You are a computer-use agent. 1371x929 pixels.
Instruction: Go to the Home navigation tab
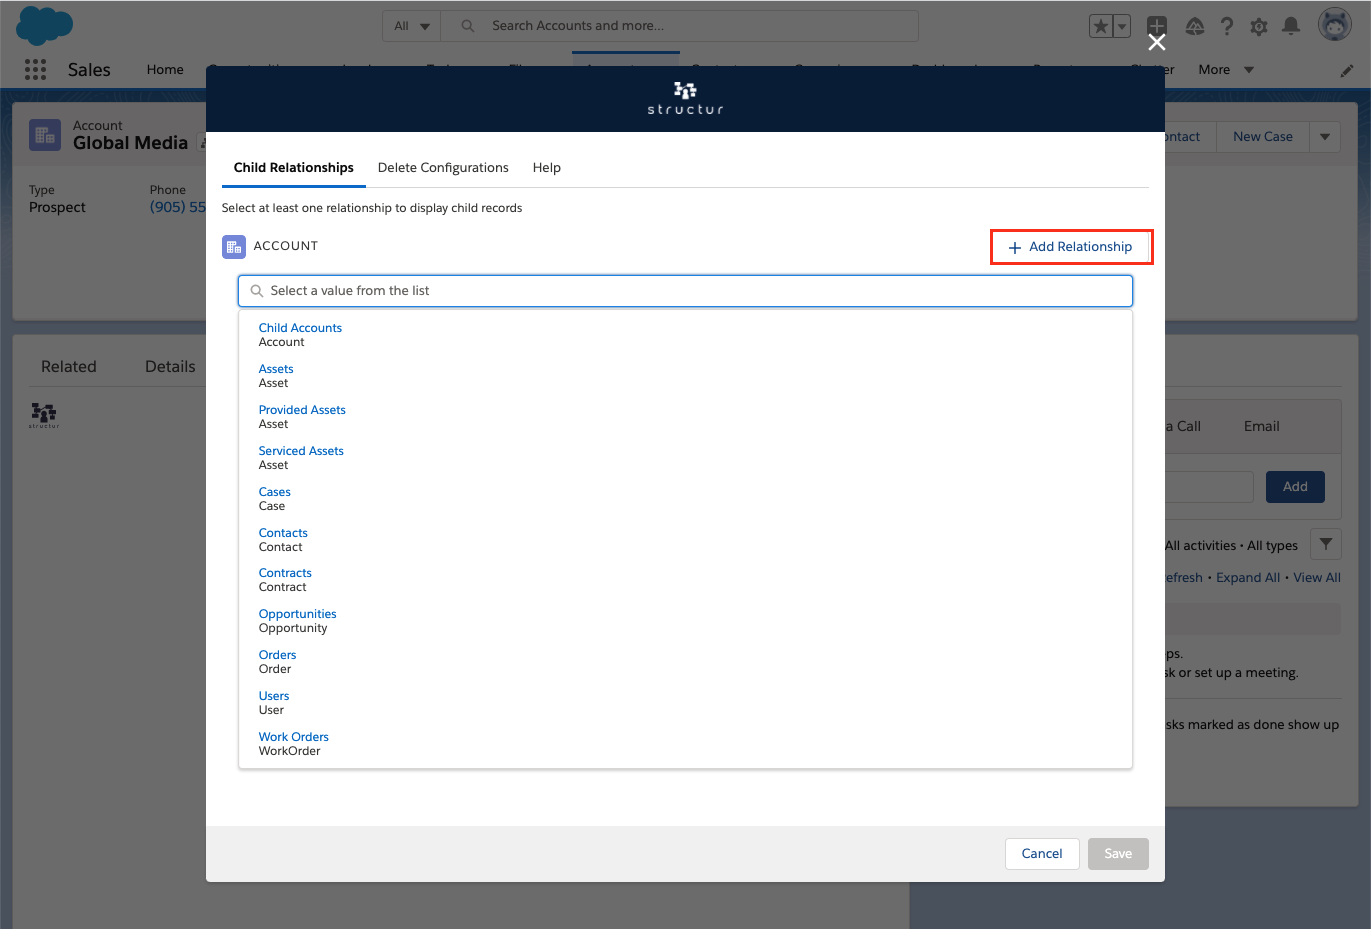165,70
